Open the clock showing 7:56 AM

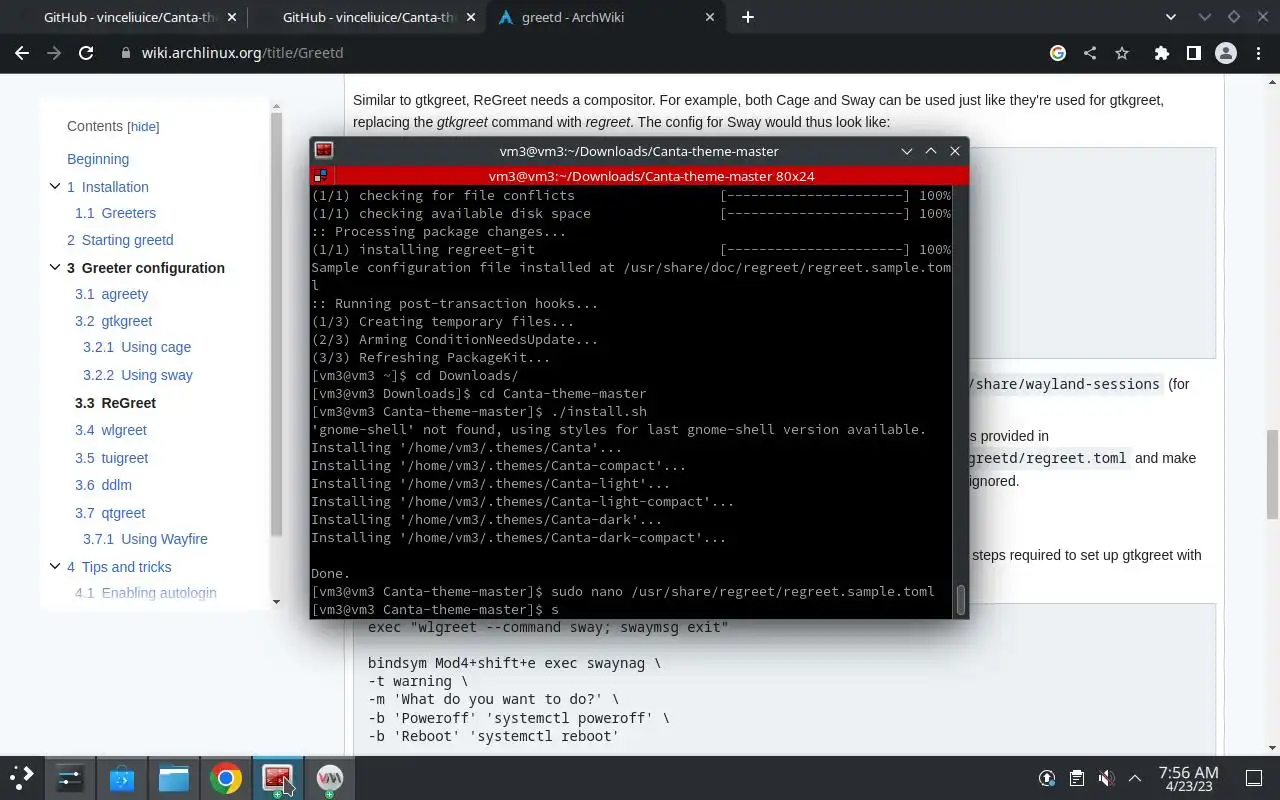tap(1188, 778)
